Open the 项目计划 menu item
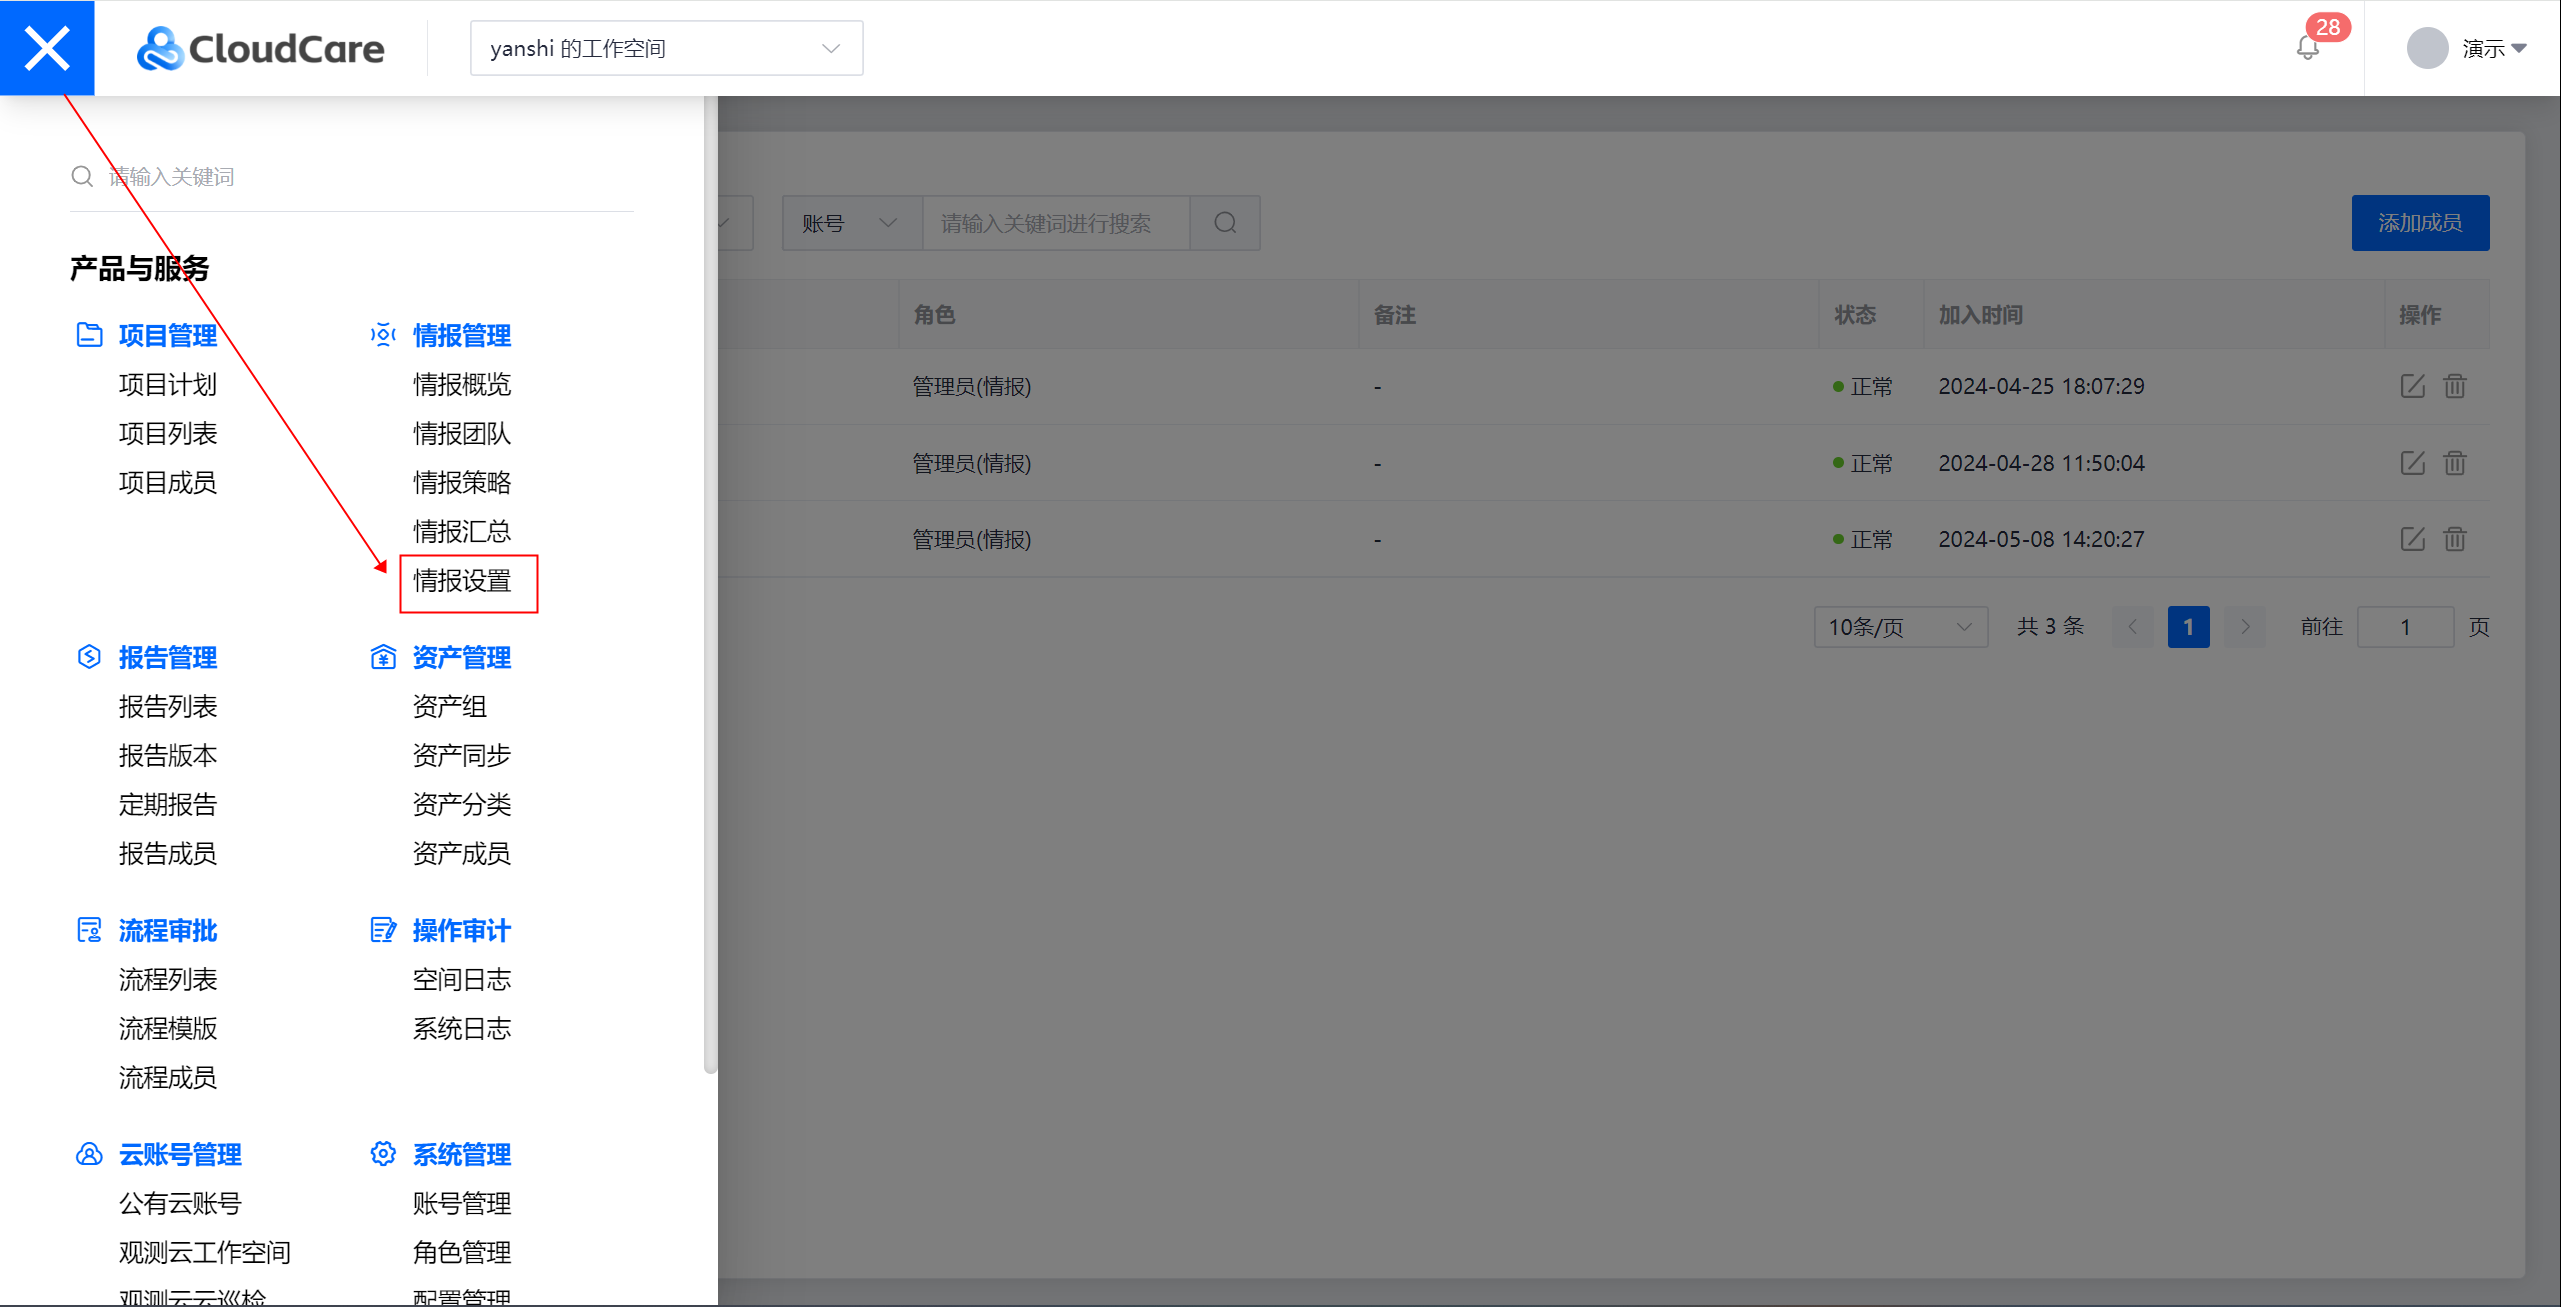The width and height of the screenshot is (2561, 1307). click(168, 385)
